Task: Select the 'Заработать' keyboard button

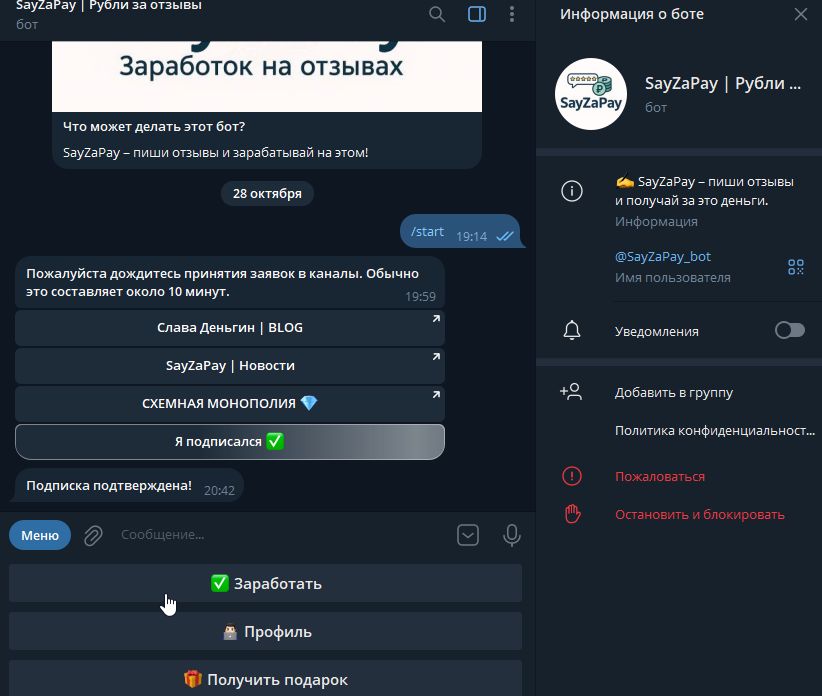Action: tap(265, 583)
